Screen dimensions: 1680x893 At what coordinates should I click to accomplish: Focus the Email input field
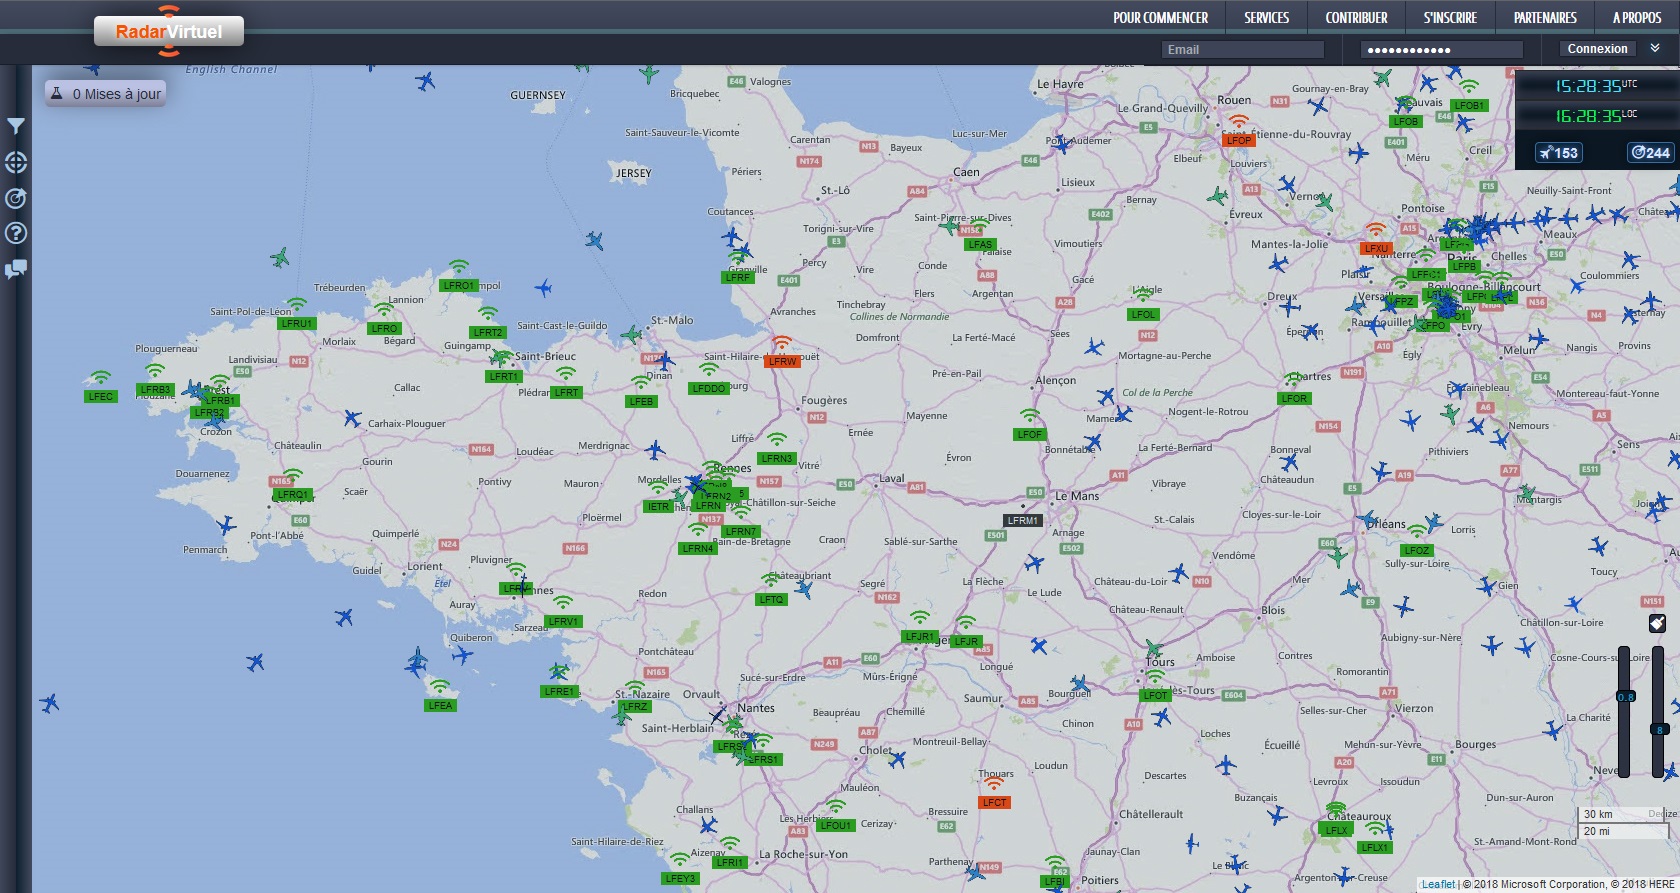1243,50
